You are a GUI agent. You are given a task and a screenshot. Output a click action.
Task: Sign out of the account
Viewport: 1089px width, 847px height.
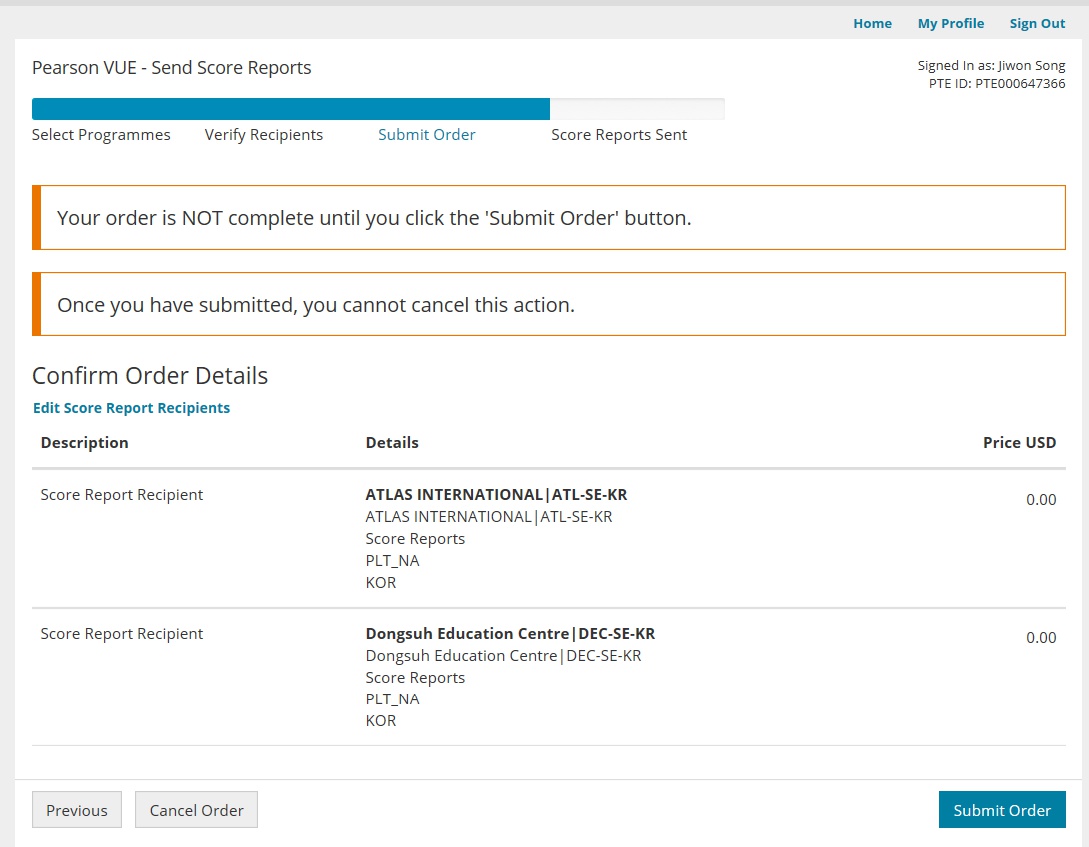(x=1037, y=23)
